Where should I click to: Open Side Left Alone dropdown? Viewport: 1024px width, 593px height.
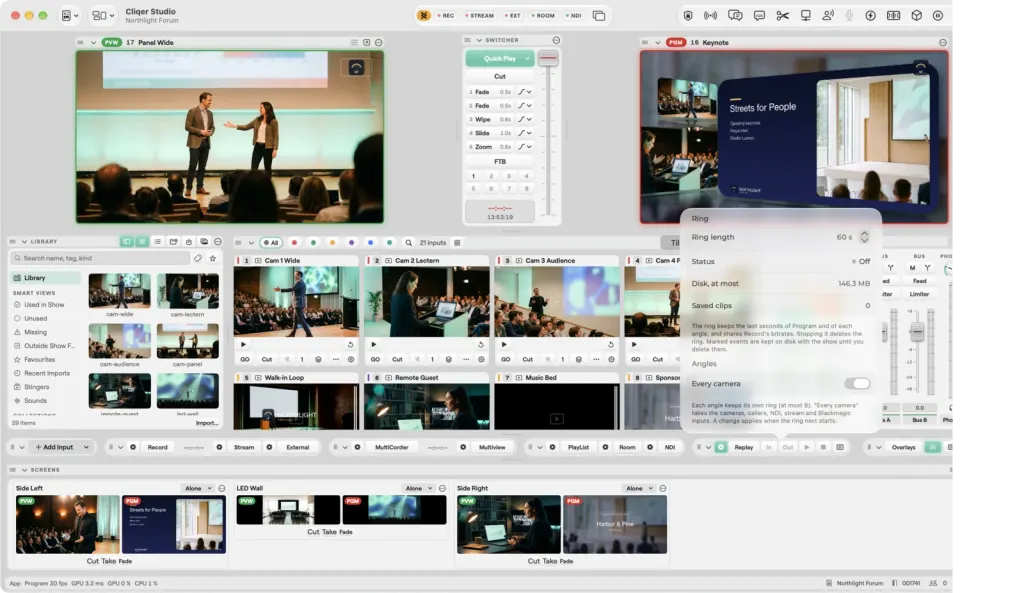tap(198, 489)
